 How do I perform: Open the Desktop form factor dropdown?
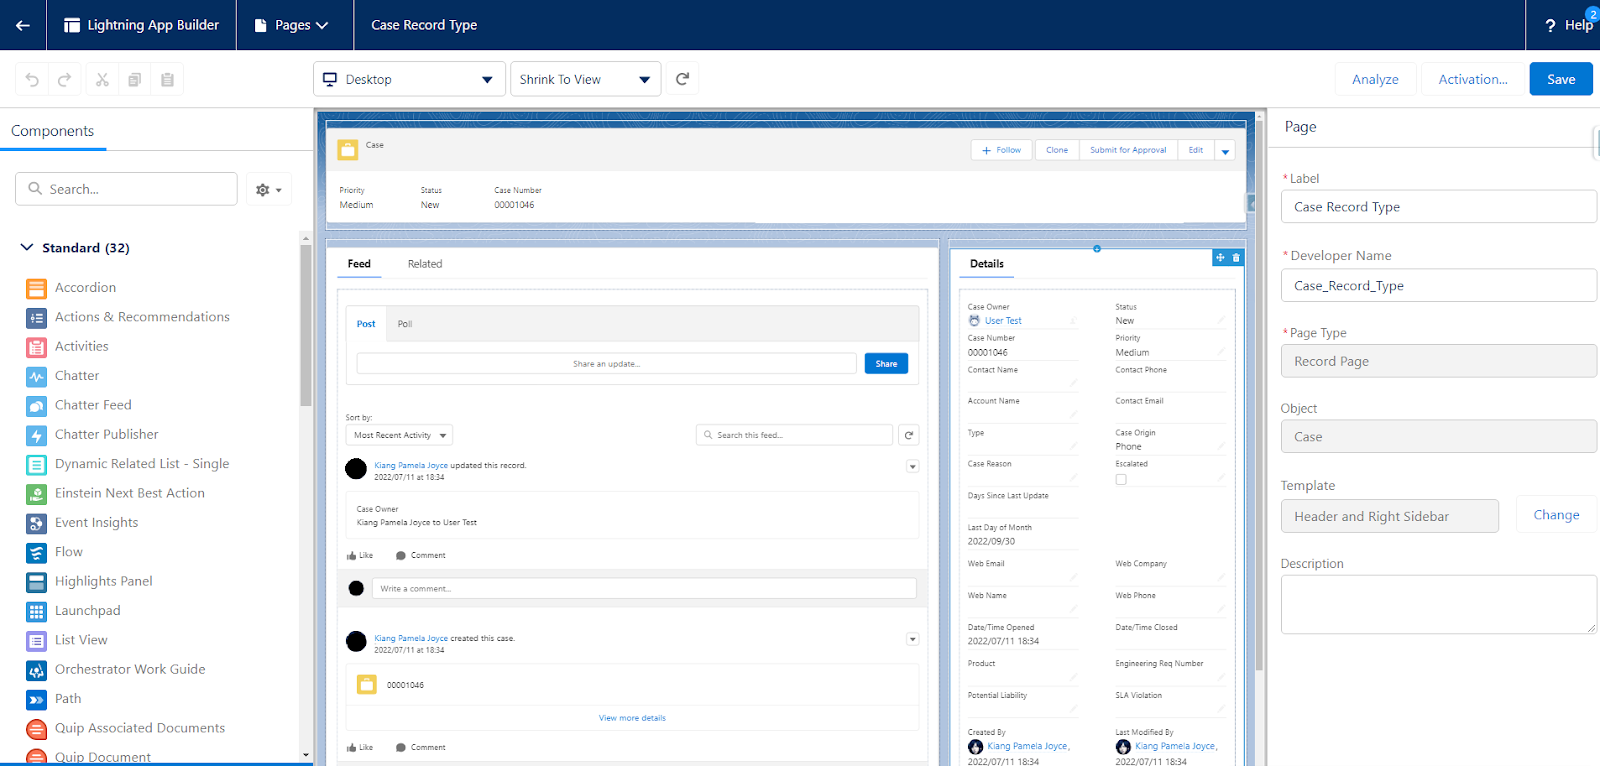pyautogui.click(x=409, y=79)
